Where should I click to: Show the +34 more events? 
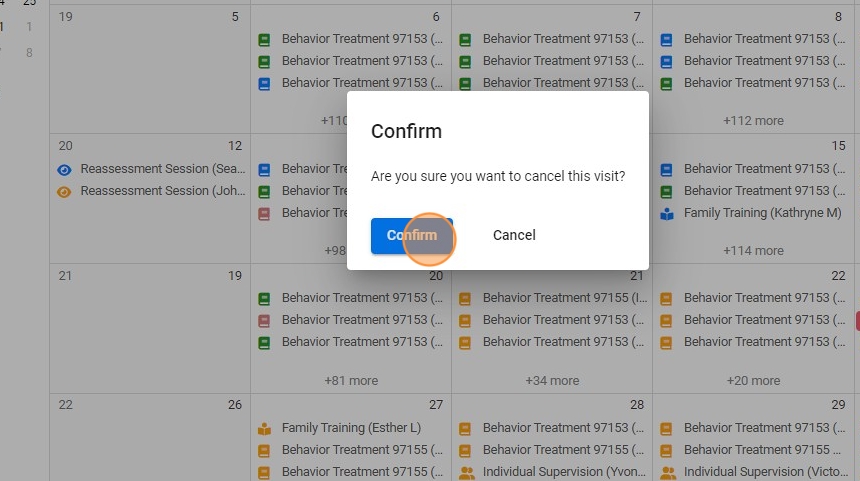click(x=552, y=381)
